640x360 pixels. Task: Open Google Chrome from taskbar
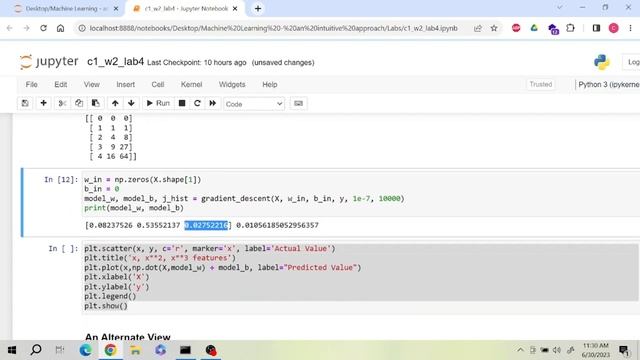110,350
